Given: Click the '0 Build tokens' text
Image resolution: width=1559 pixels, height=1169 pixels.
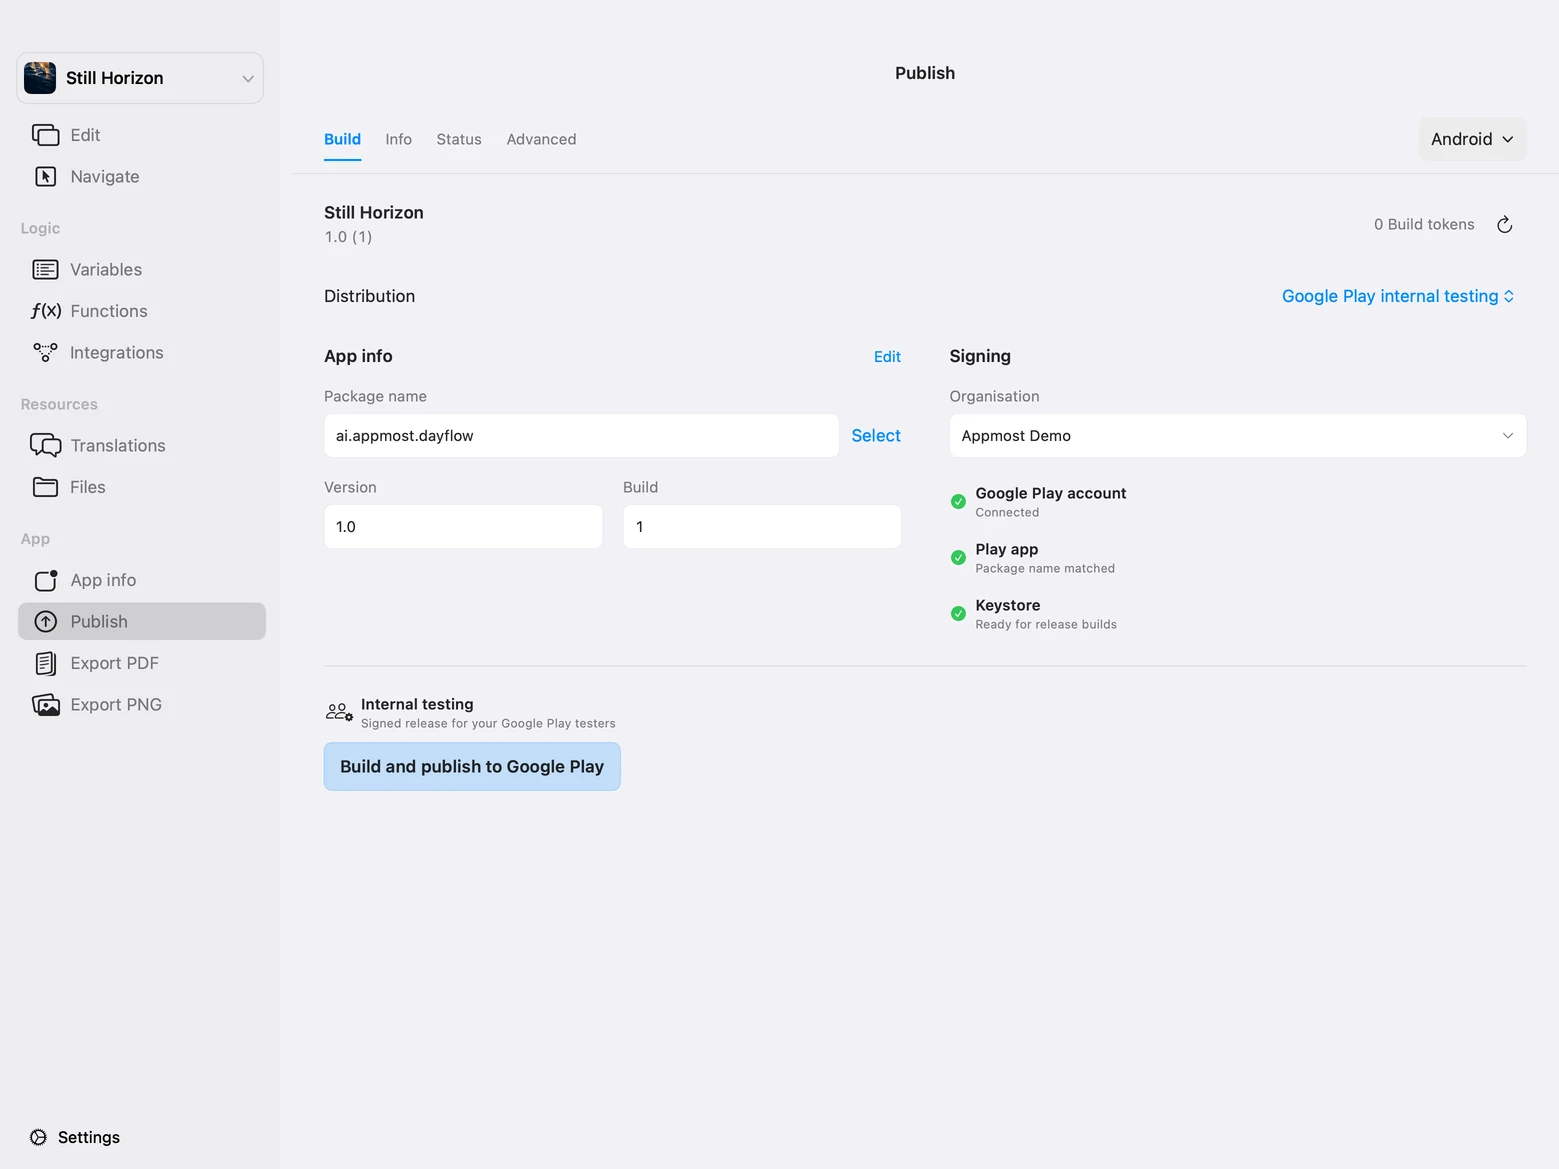Looking at the screenshot, I should pos(1424,225).
